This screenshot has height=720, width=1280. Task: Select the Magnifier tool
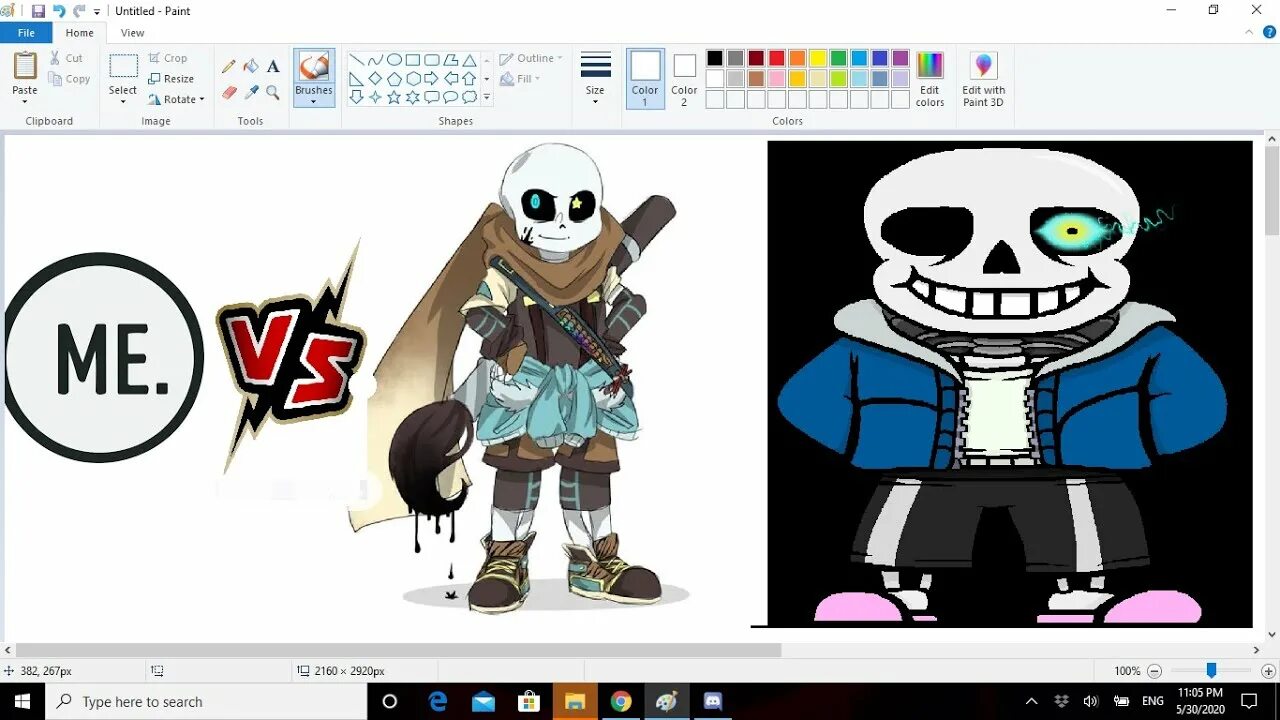coord(273,92)
